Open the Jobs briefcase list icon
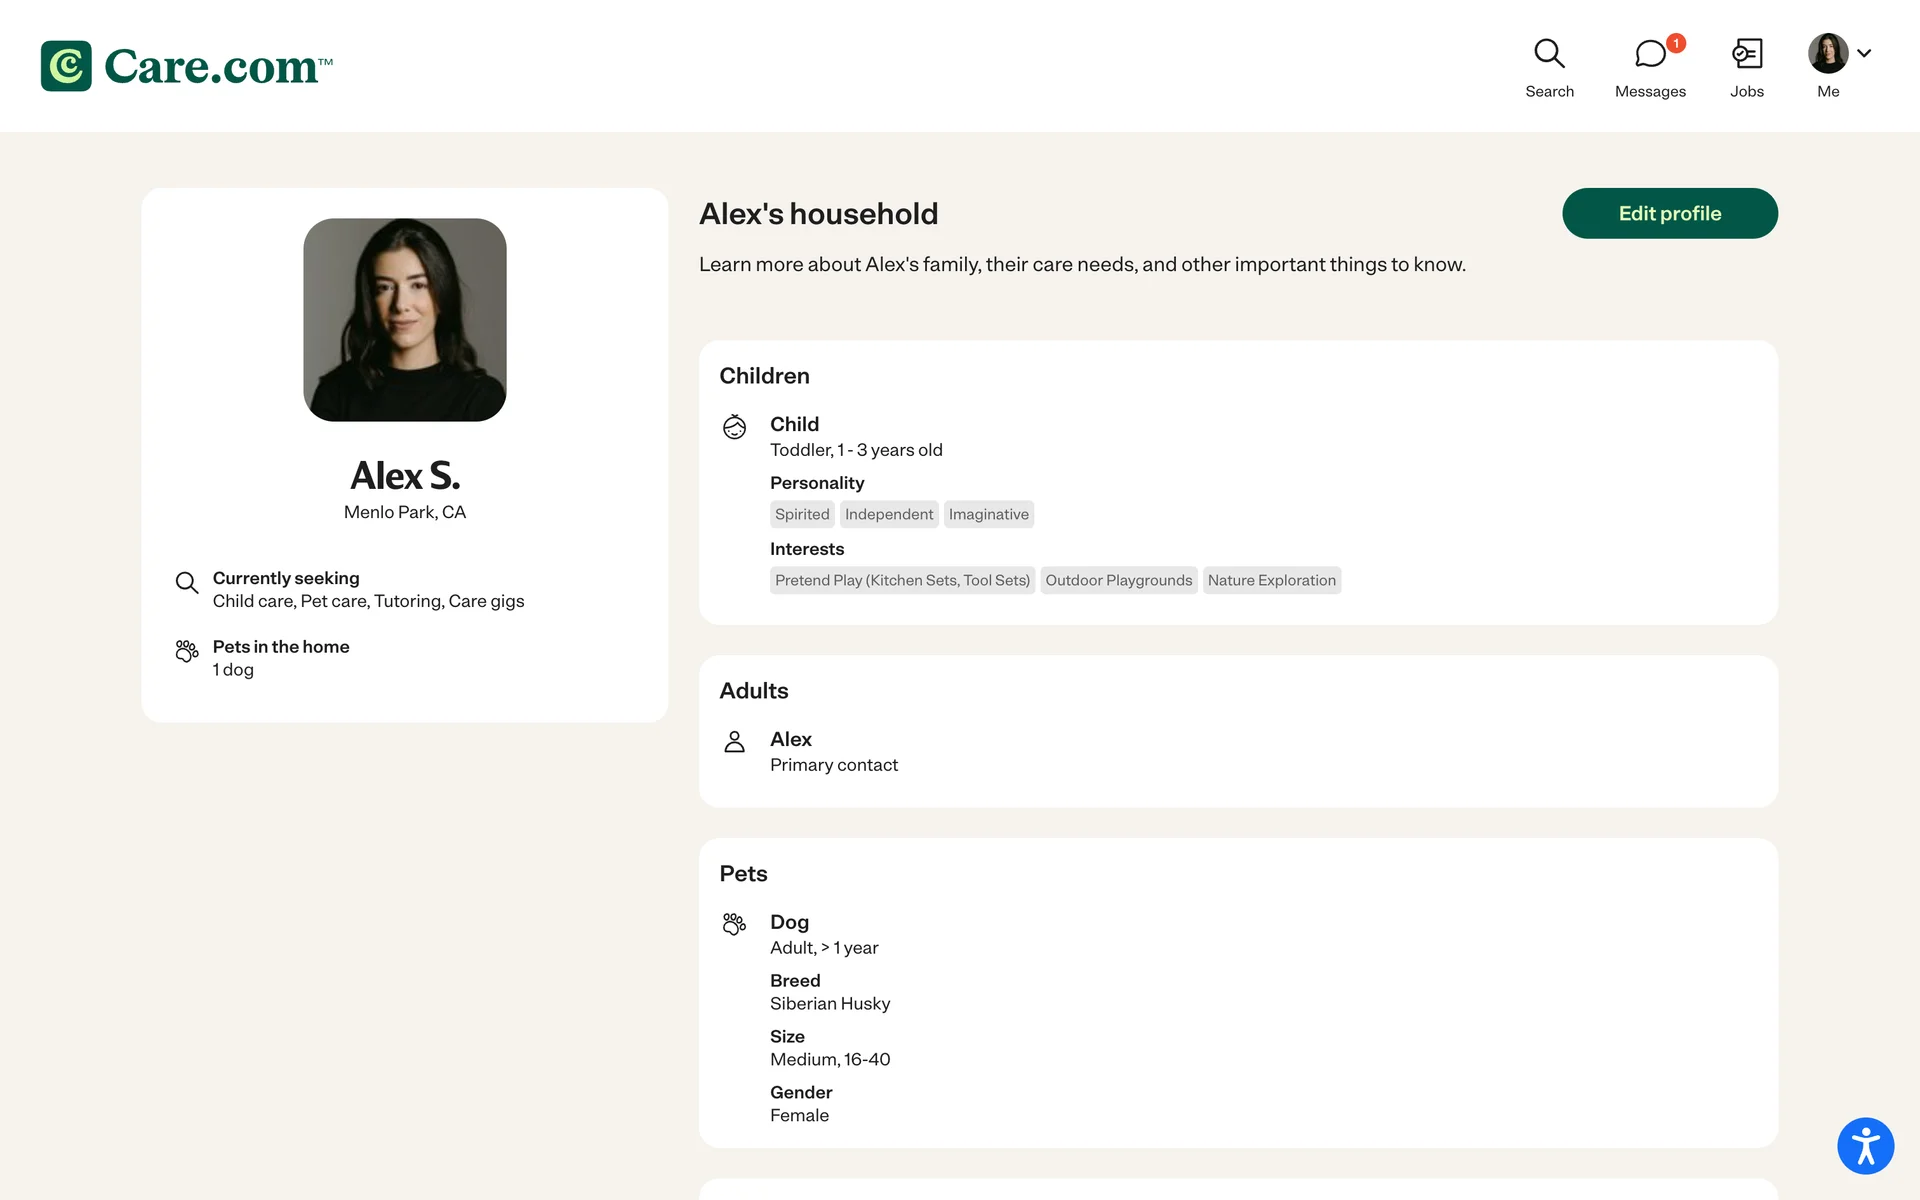Image resolution: width=1920 pixels, height=1200 pixels. [1746, 54]
